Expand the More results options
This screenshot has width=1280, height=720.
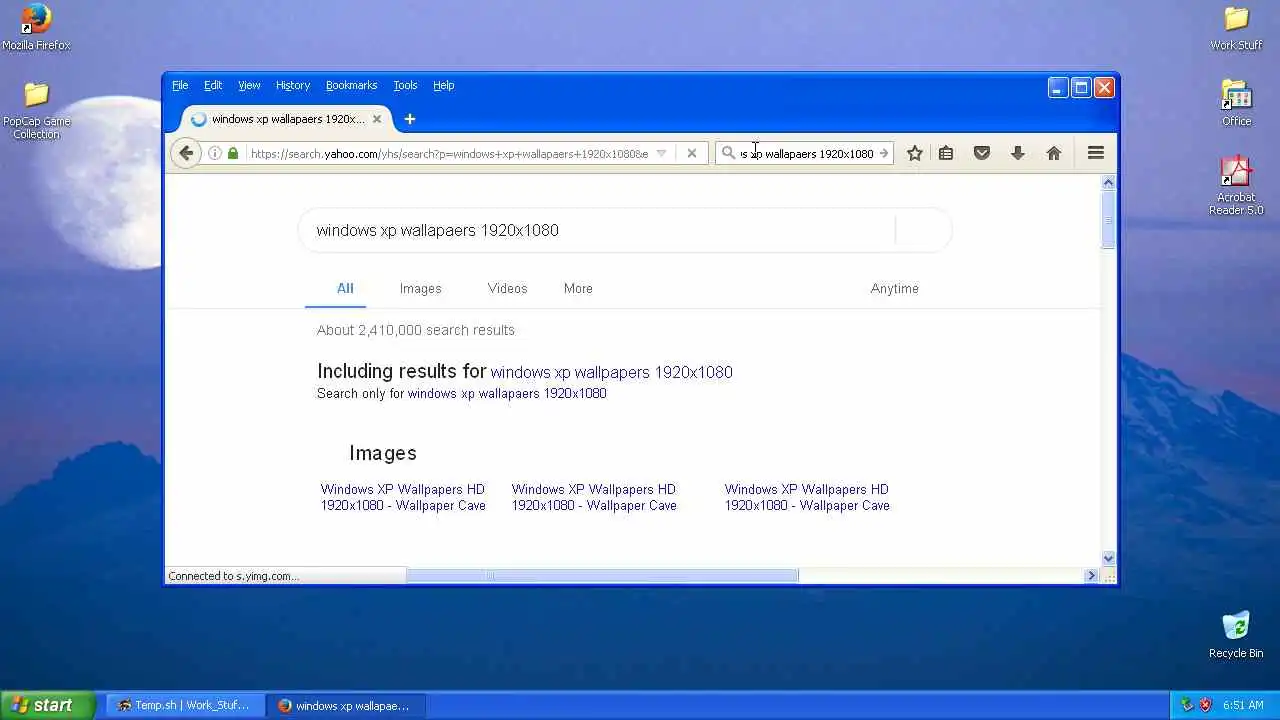point(578,288)
